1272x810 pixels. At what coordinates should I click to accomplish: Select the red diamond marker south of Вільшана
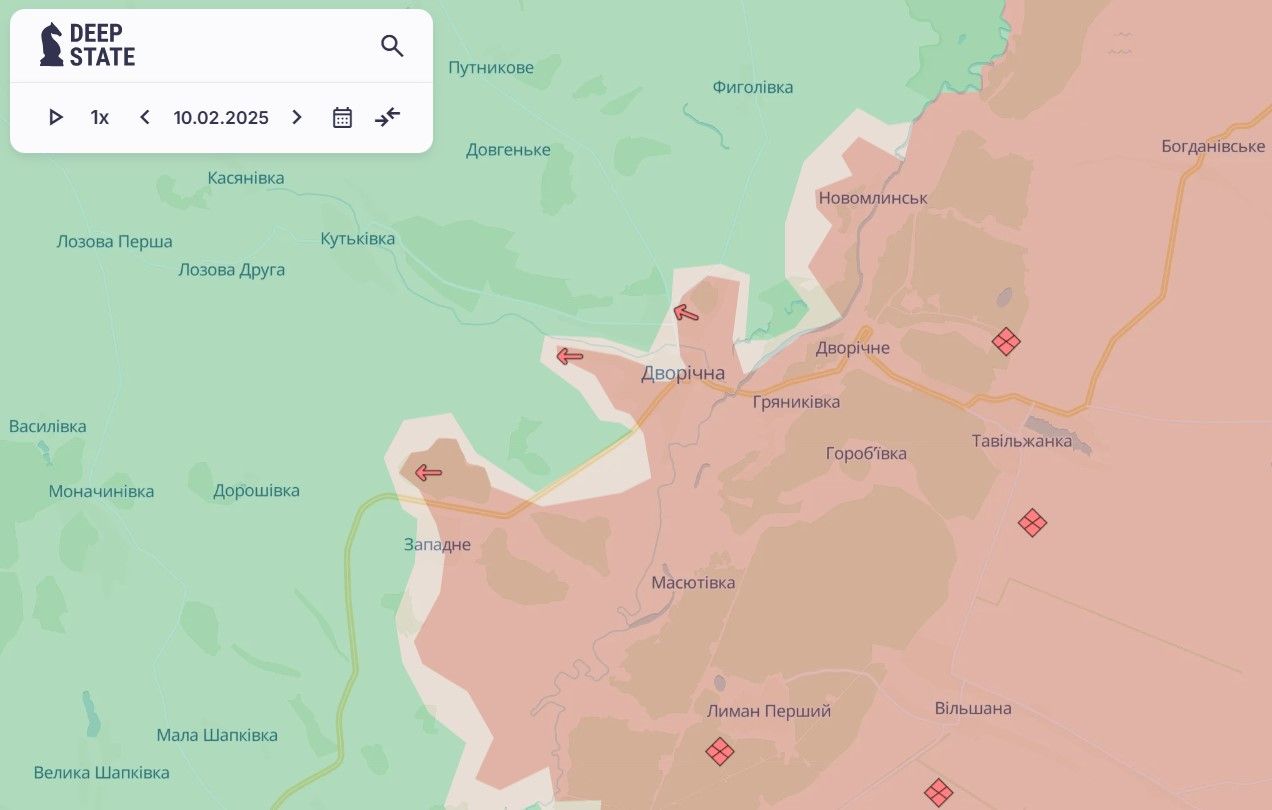pyautogui.click(x=938, y=793)
